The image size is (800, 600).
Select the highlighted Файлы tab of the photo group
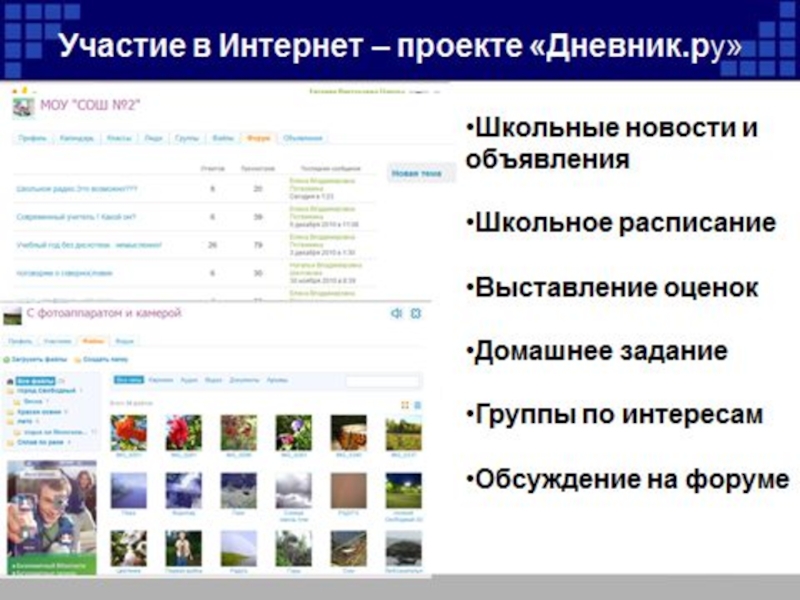pyautogui.click(x=93, y=341)
